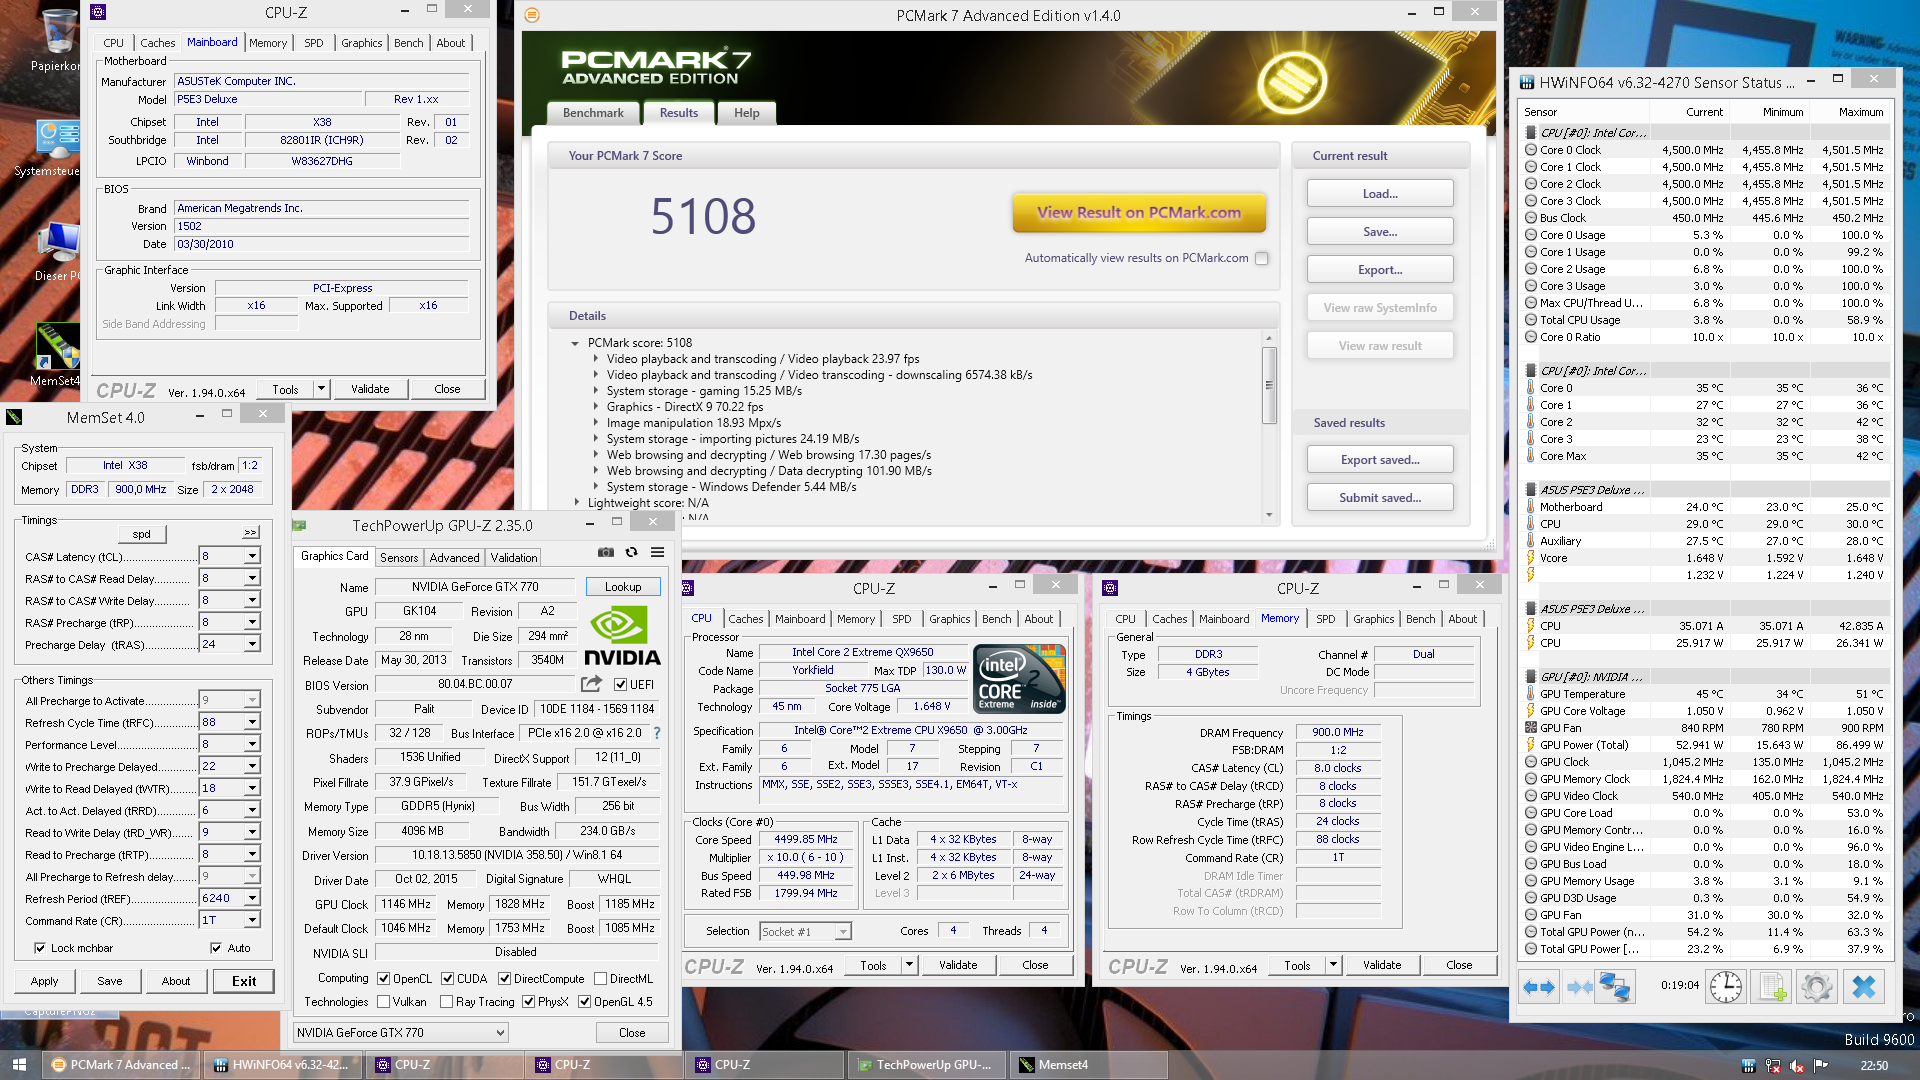The width and height of the screenshot is (1920, 1080).
Task: Toggle UEFI checkbox in GPU-Z
Action: pos(620,685)
